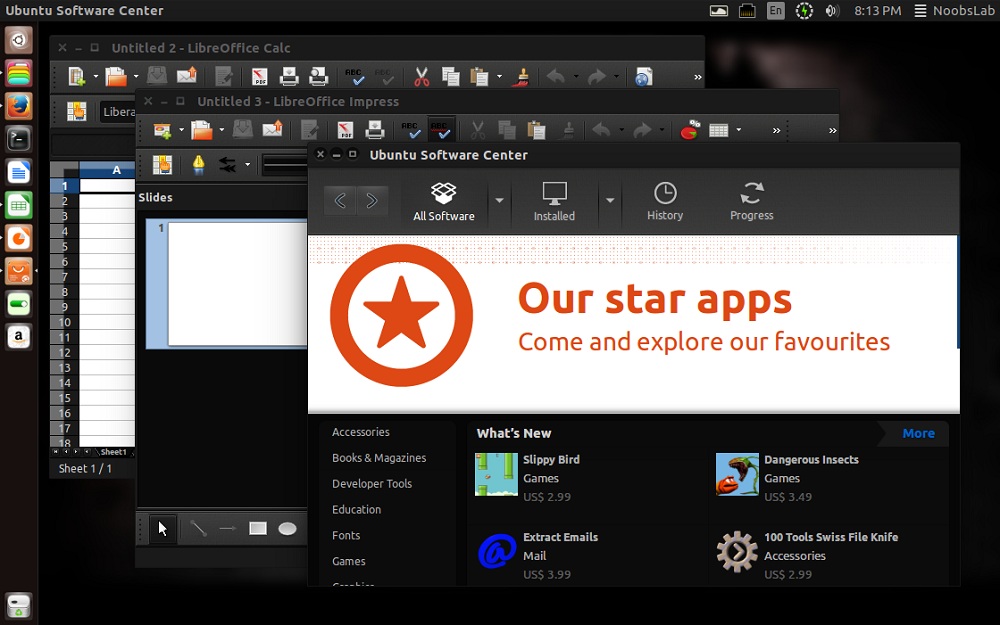Screen dimensions: 1000x625
Task: Select the Rectangle tool in Impress
Action: [258, 528]
